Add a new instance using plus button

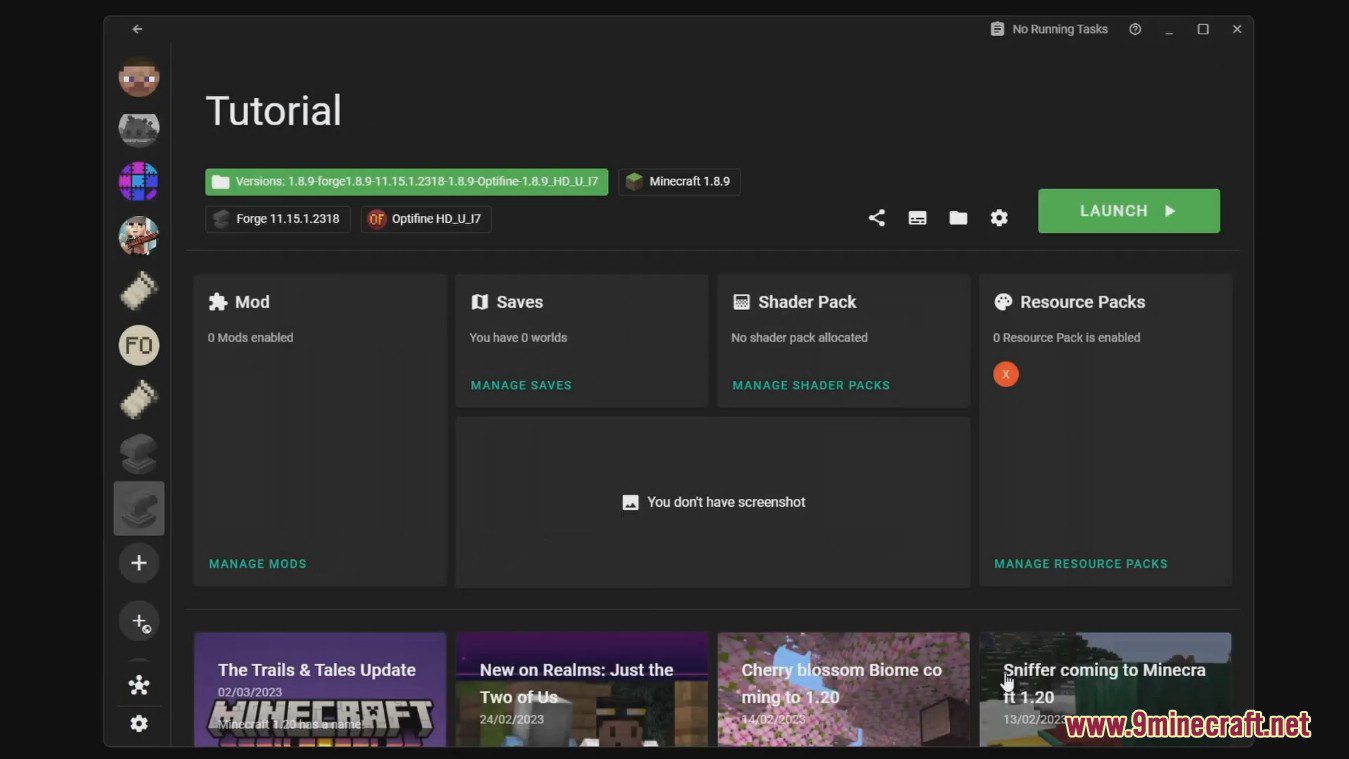point(138,562)
